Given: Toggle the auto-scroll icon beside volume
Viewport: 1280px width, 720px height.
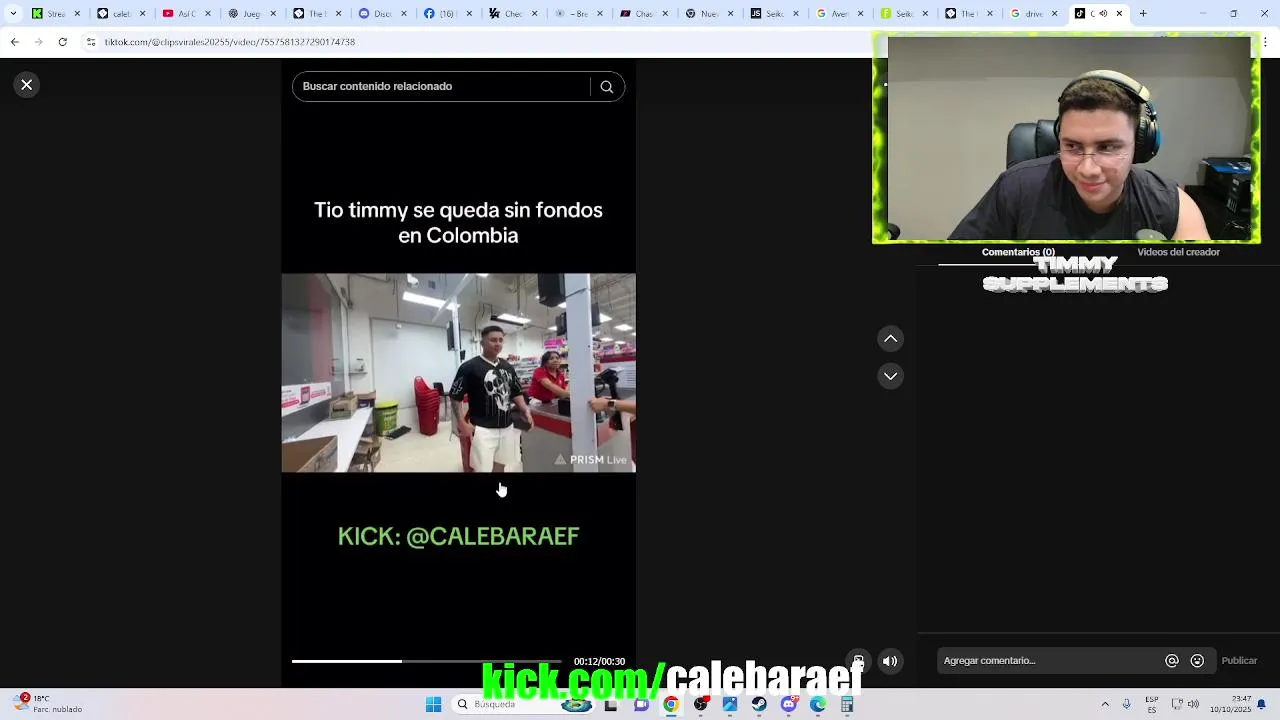Looking at the screenshot, I should coord(858,661).
